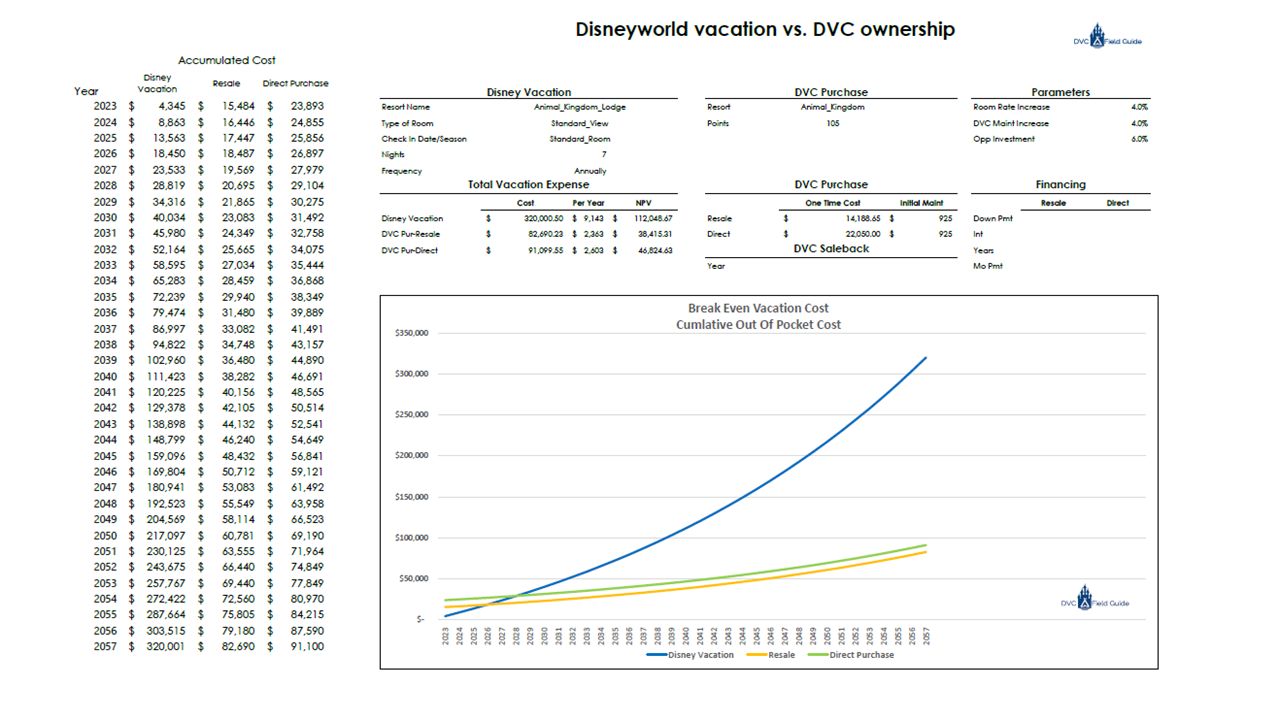Click the $350,000 label on the chart axis
This screenshot has width=1280, height=720.
coord(412,334)
